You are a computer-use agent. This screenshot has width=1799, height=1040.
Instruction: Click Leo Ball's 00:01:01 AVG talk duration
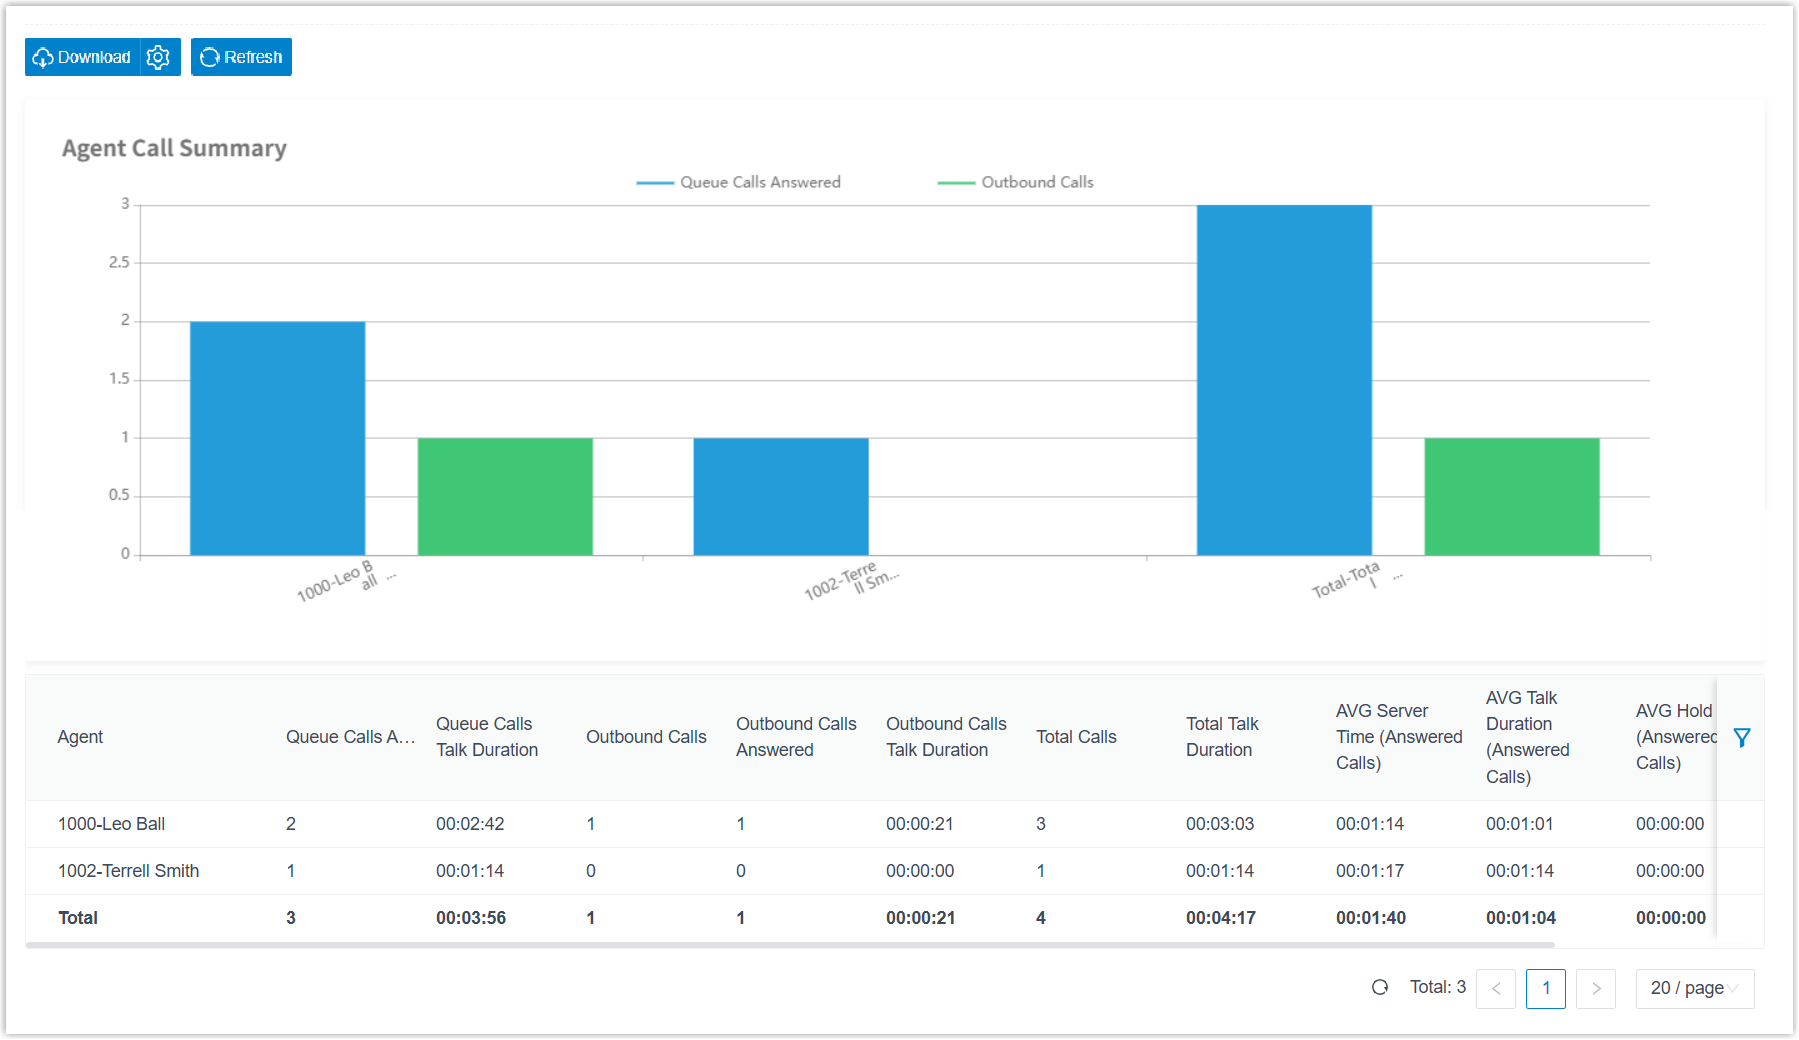[x=1520, y=824]
